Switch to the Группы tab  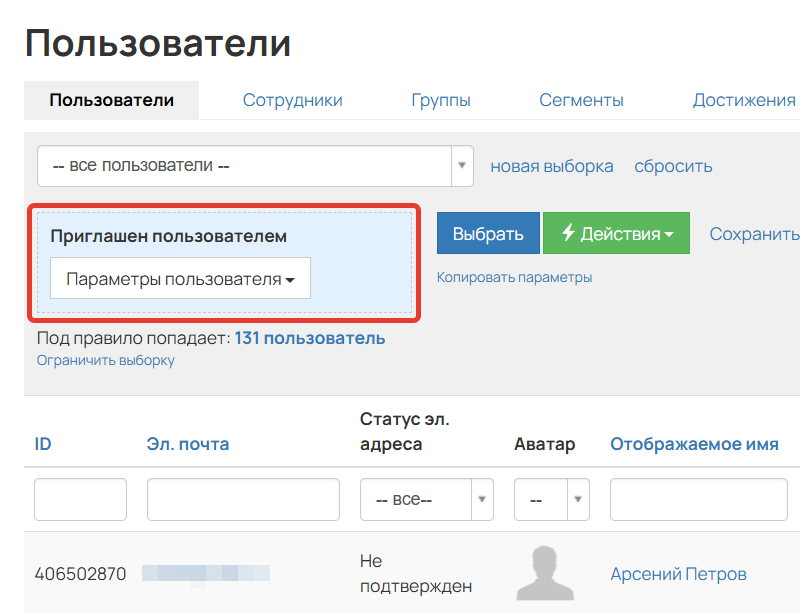[441, 100]
